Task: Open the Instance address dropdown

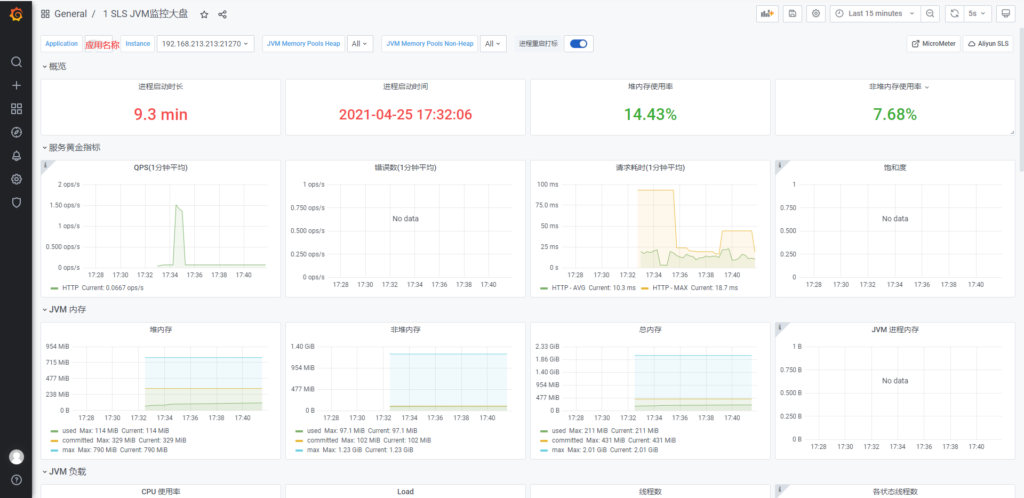Action: click(206, 44)
